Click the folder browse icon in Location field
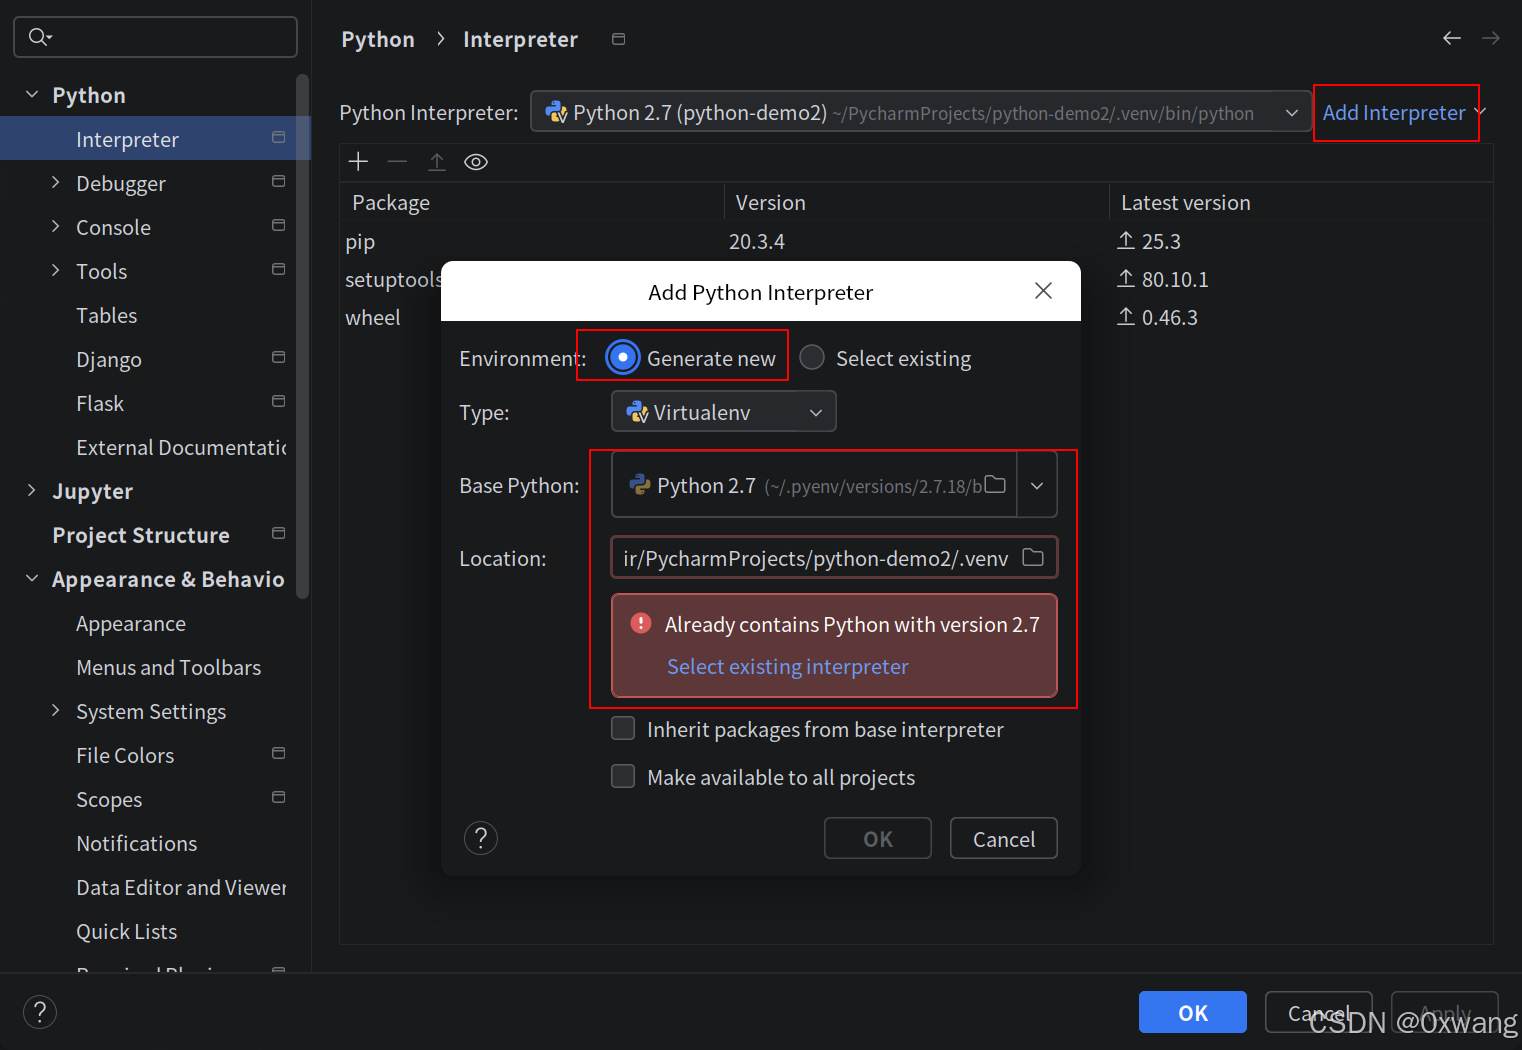1522x1050 pixels. point(1033,558)
